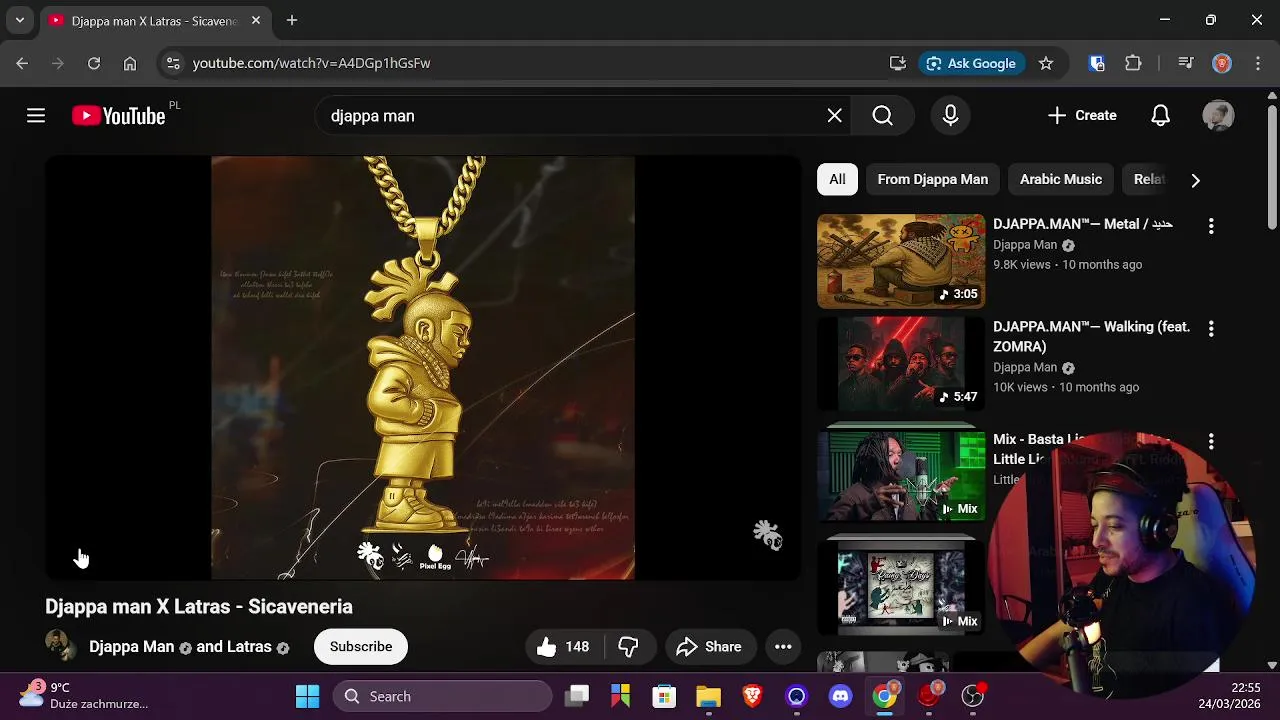Image resolution: width=1280 pixels, height=720 pixels.
Task: Open the clock showing 22:55
Action: coord(1231,696)
